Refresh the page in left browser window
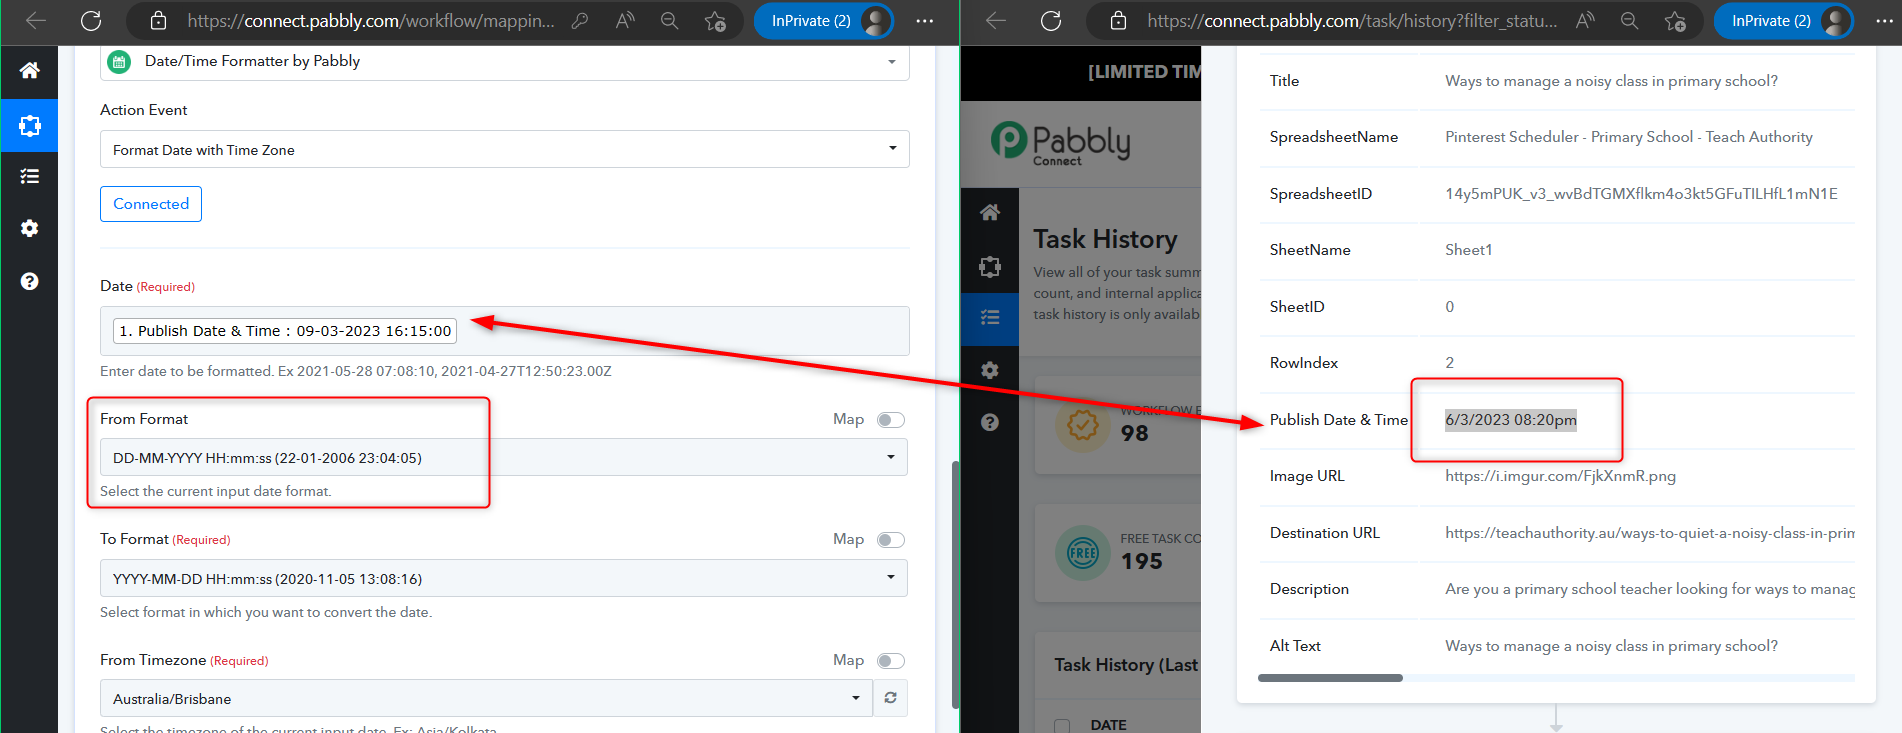The height and width of the screenshot is (733, 1902). 91,21
